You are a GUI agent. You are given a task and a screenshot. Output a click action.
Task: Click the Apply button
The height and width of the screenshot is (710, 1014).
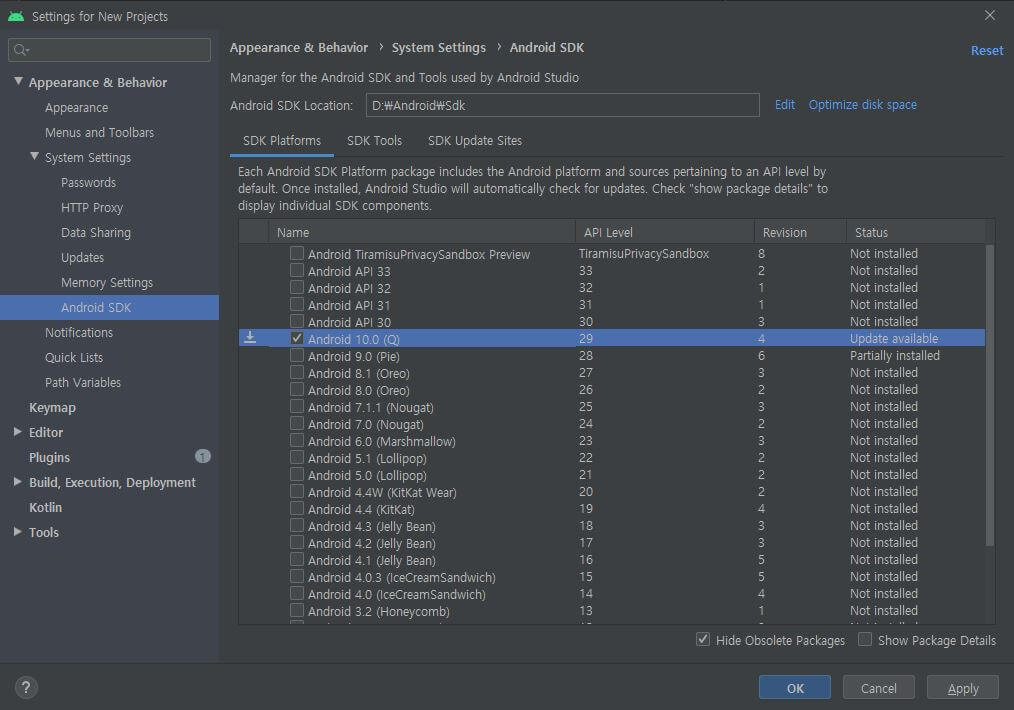pyautogui.click(x=962, y=688)
